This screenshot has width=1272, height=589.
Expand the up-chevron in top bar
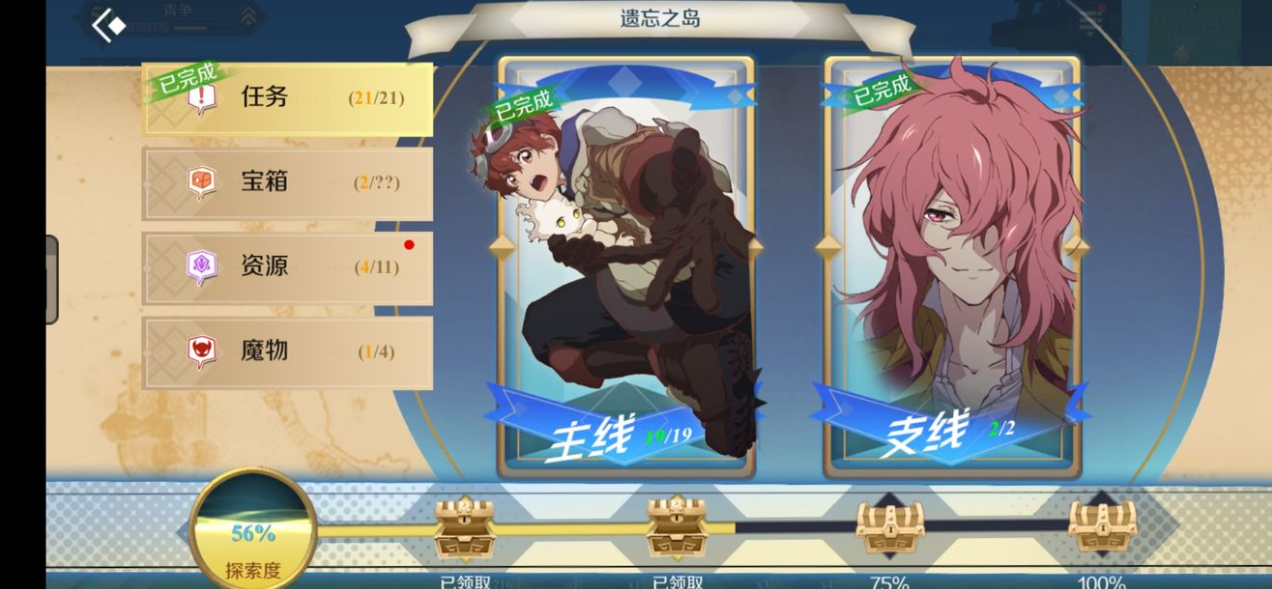point(248,15)
